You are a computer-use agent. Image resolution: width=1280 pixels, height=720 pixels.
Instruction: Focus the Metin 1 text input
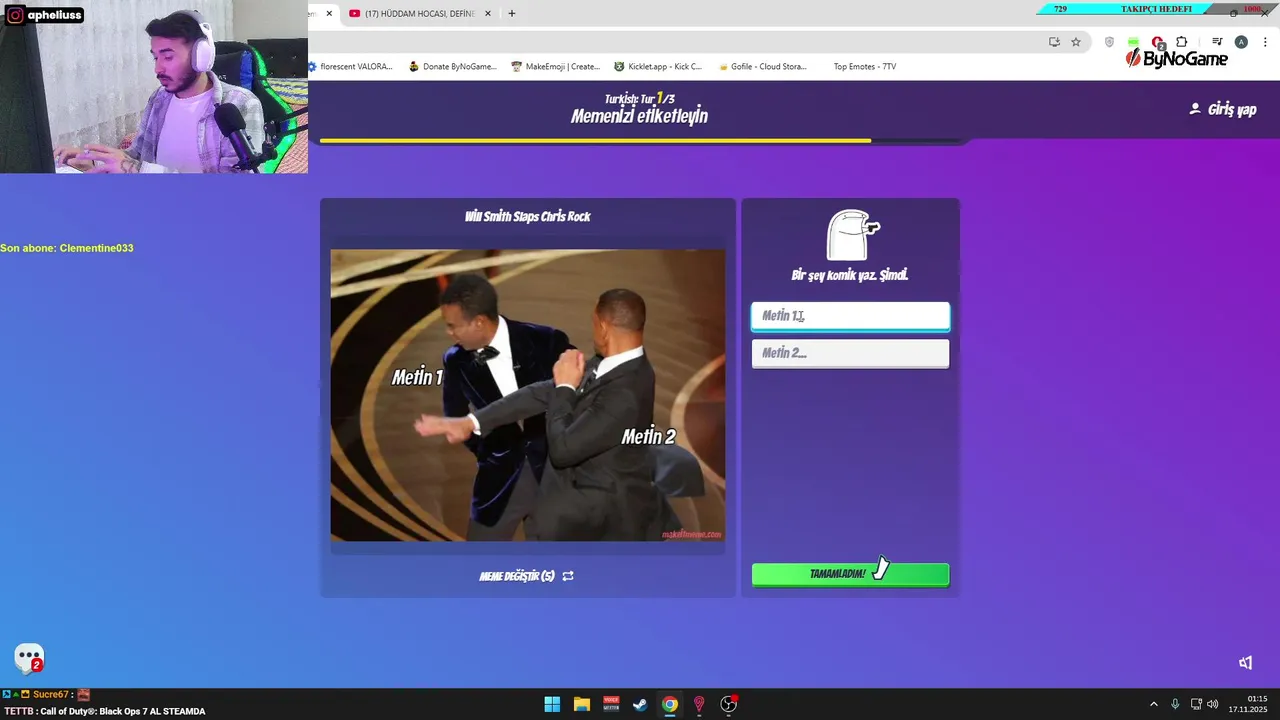pos(850,316)
